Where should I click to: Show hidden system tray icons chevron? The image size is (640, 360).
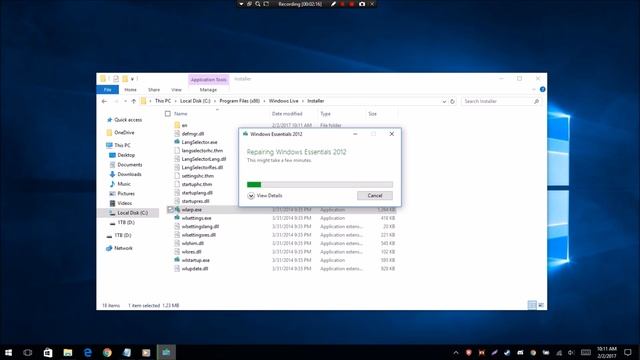456,353
